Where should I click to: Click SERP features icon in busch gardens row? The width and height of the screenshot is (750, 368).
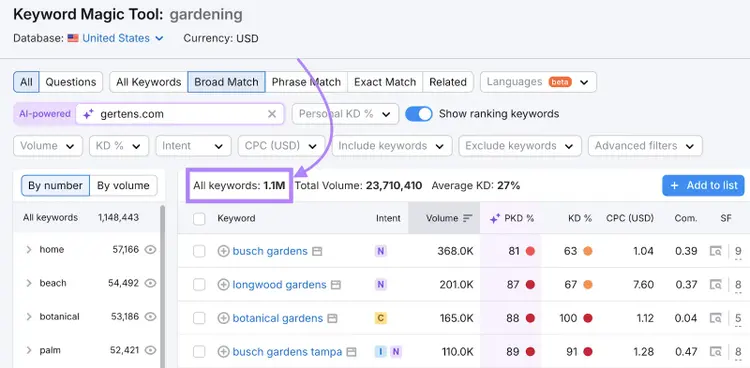pos(716,251)
